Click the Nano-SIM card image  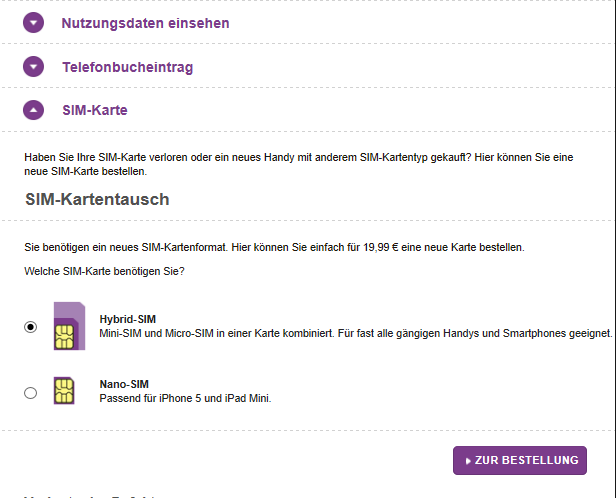[x=66, y=391]
